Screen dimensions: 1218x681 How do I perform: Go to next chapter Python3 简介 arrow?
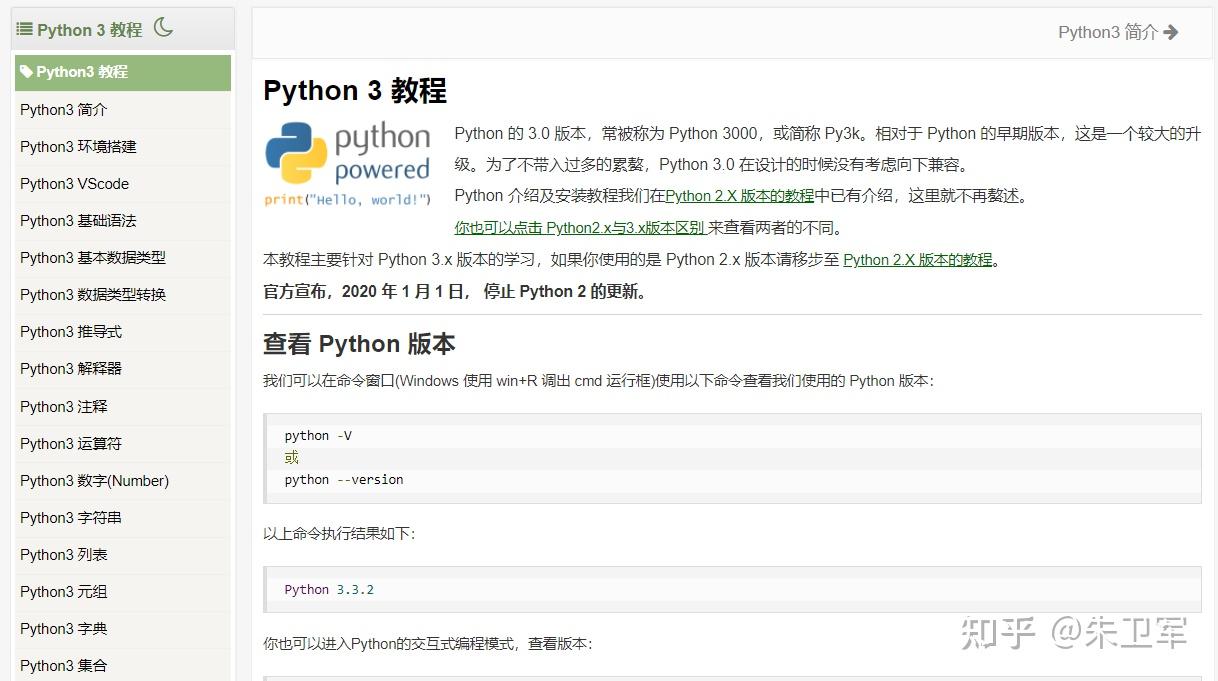point(1171,32)
